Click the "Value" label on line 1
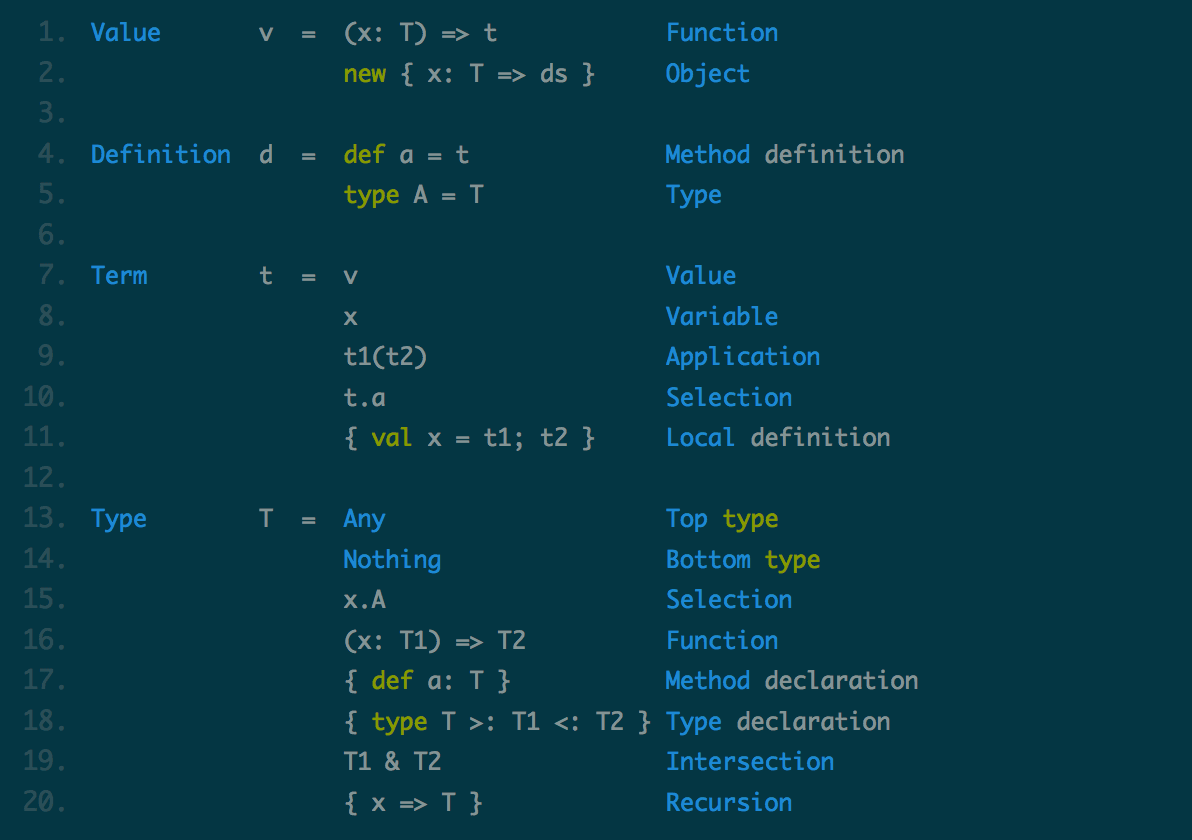Viewport: 1192px width, 840px height. 125,33
